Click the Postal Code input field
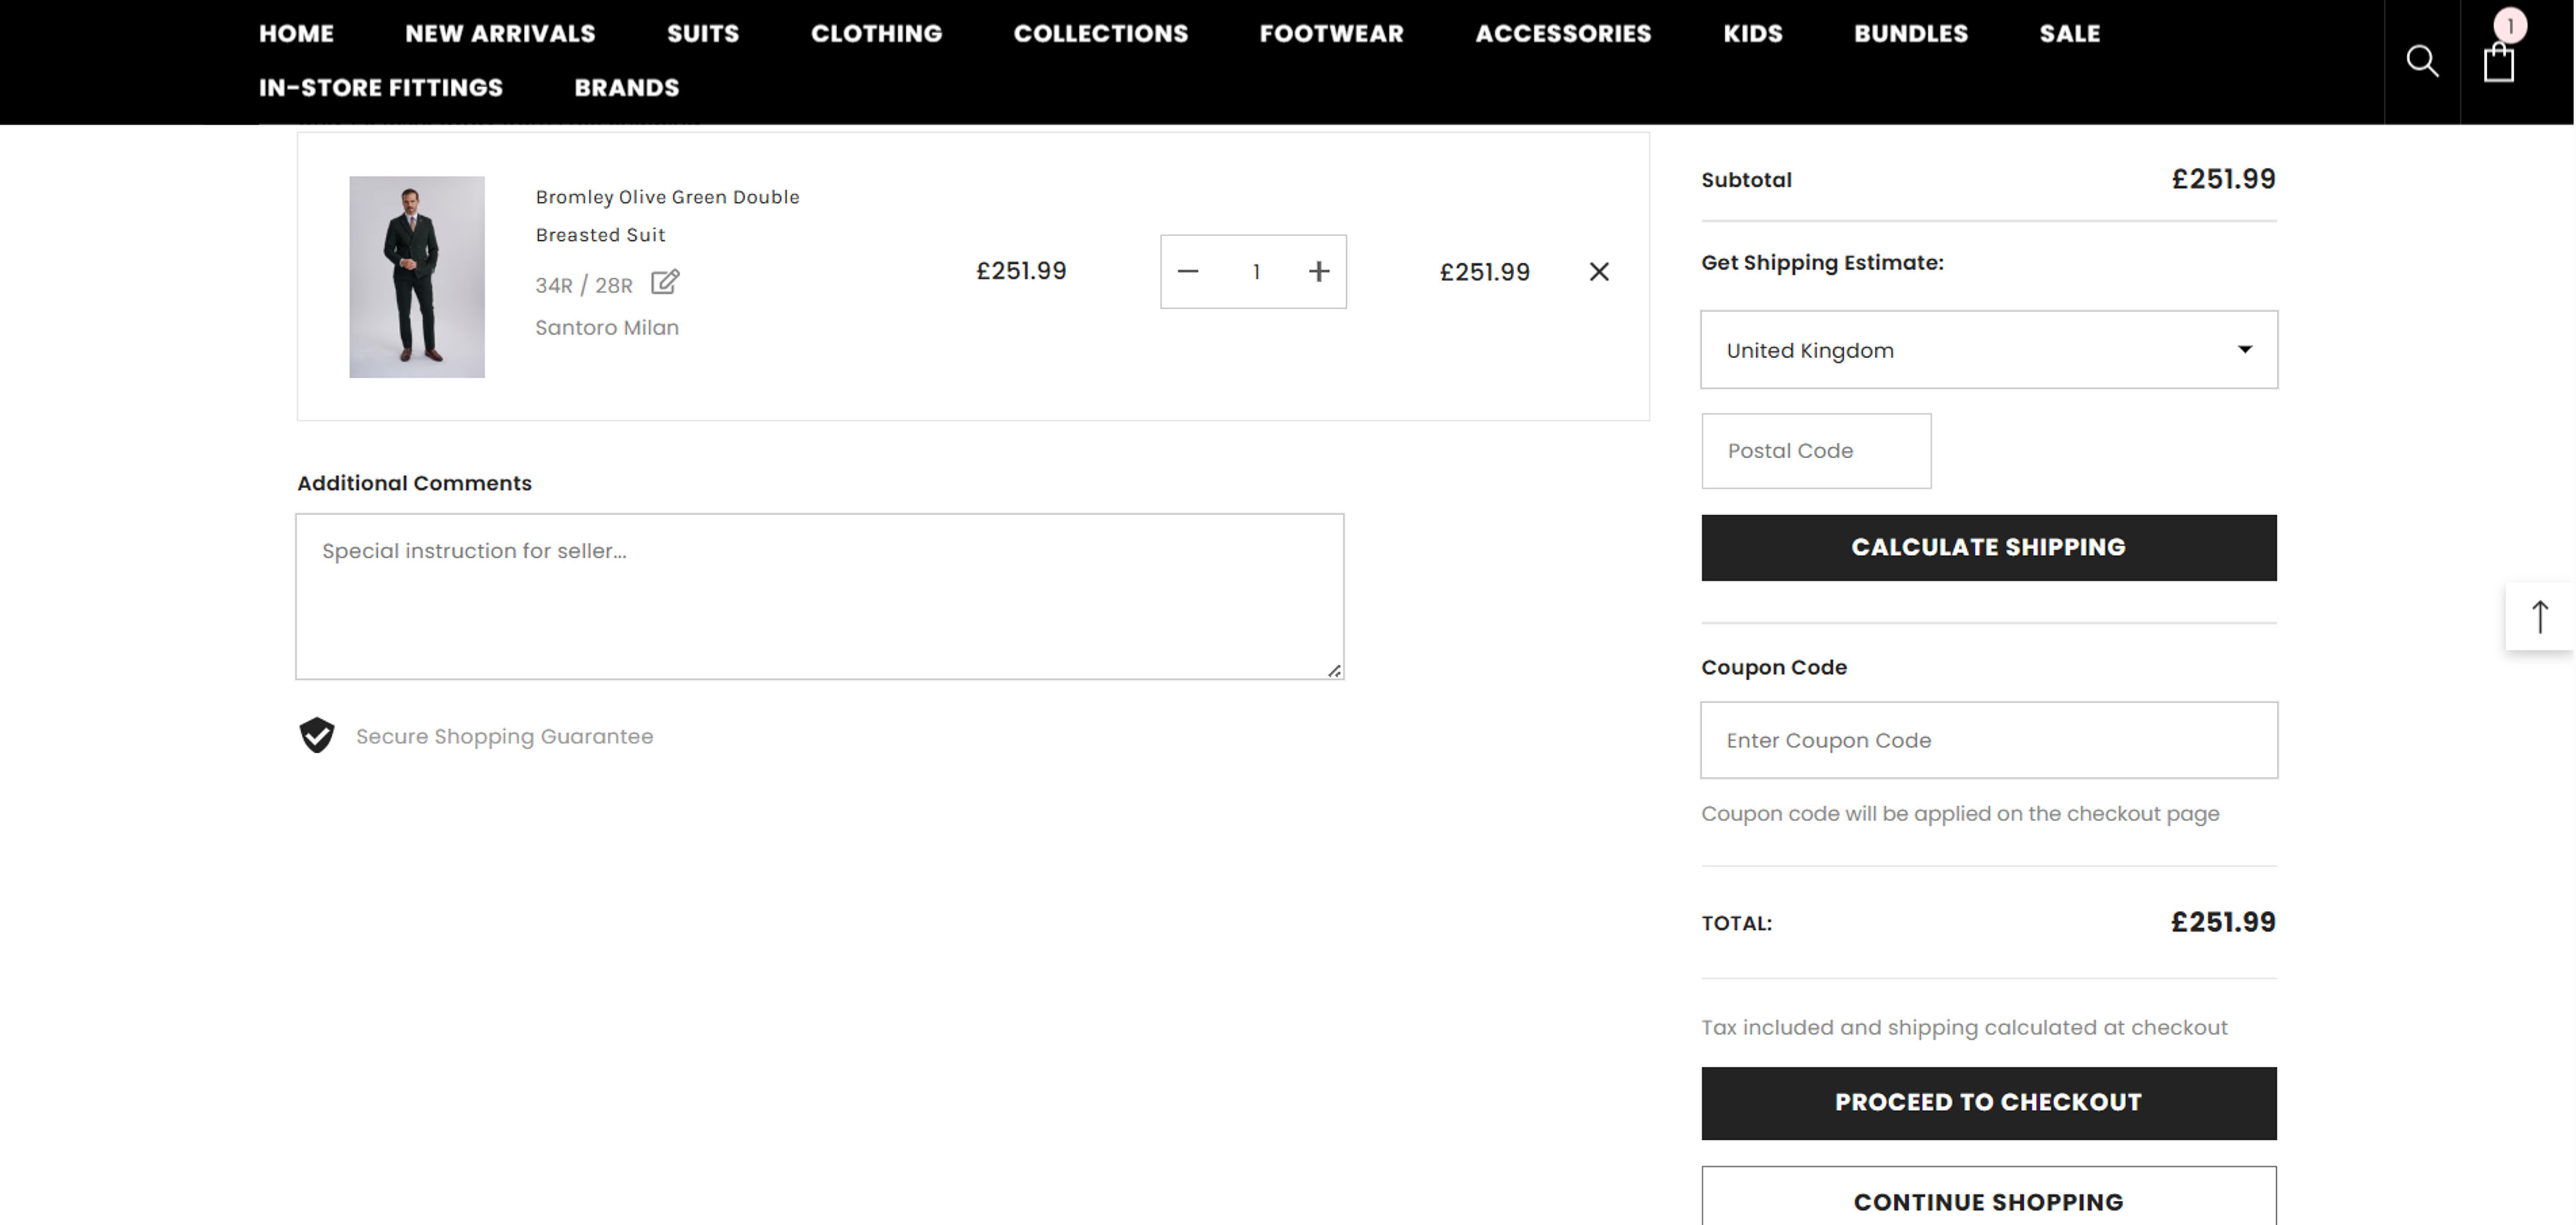Image resolution: width=2576 pixels, height=1225 pixels. (1816, 451)
